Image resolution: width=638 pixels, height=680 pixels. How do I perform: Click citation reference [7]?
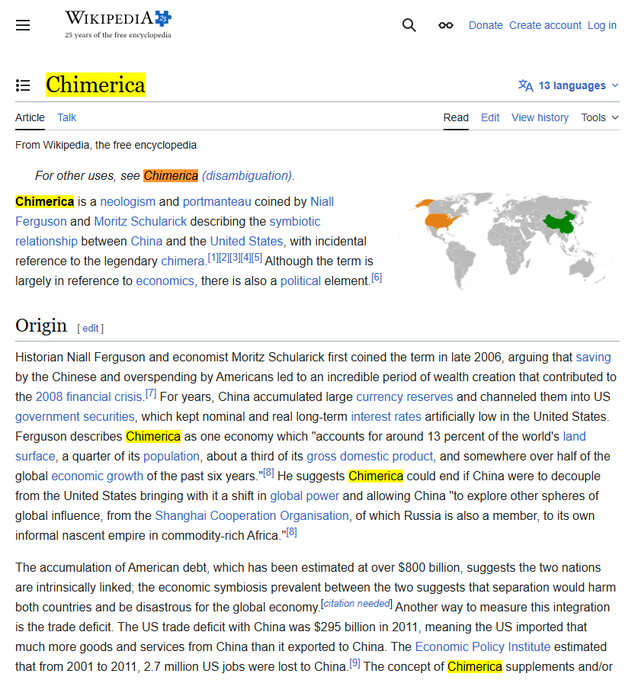tap(151, 393)
